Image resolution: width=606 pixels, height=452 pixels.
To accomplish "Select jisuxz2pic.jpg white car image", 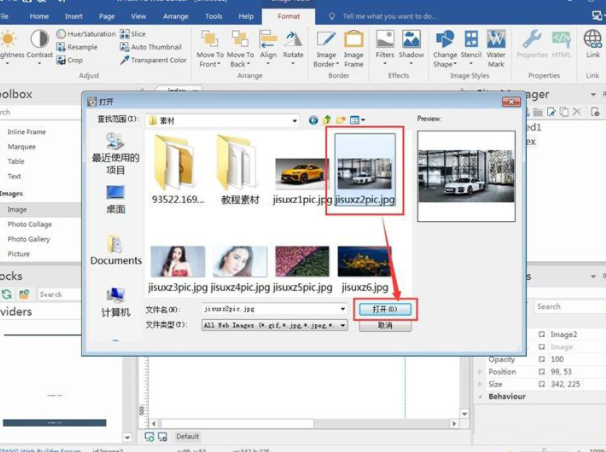I will 365,170.
